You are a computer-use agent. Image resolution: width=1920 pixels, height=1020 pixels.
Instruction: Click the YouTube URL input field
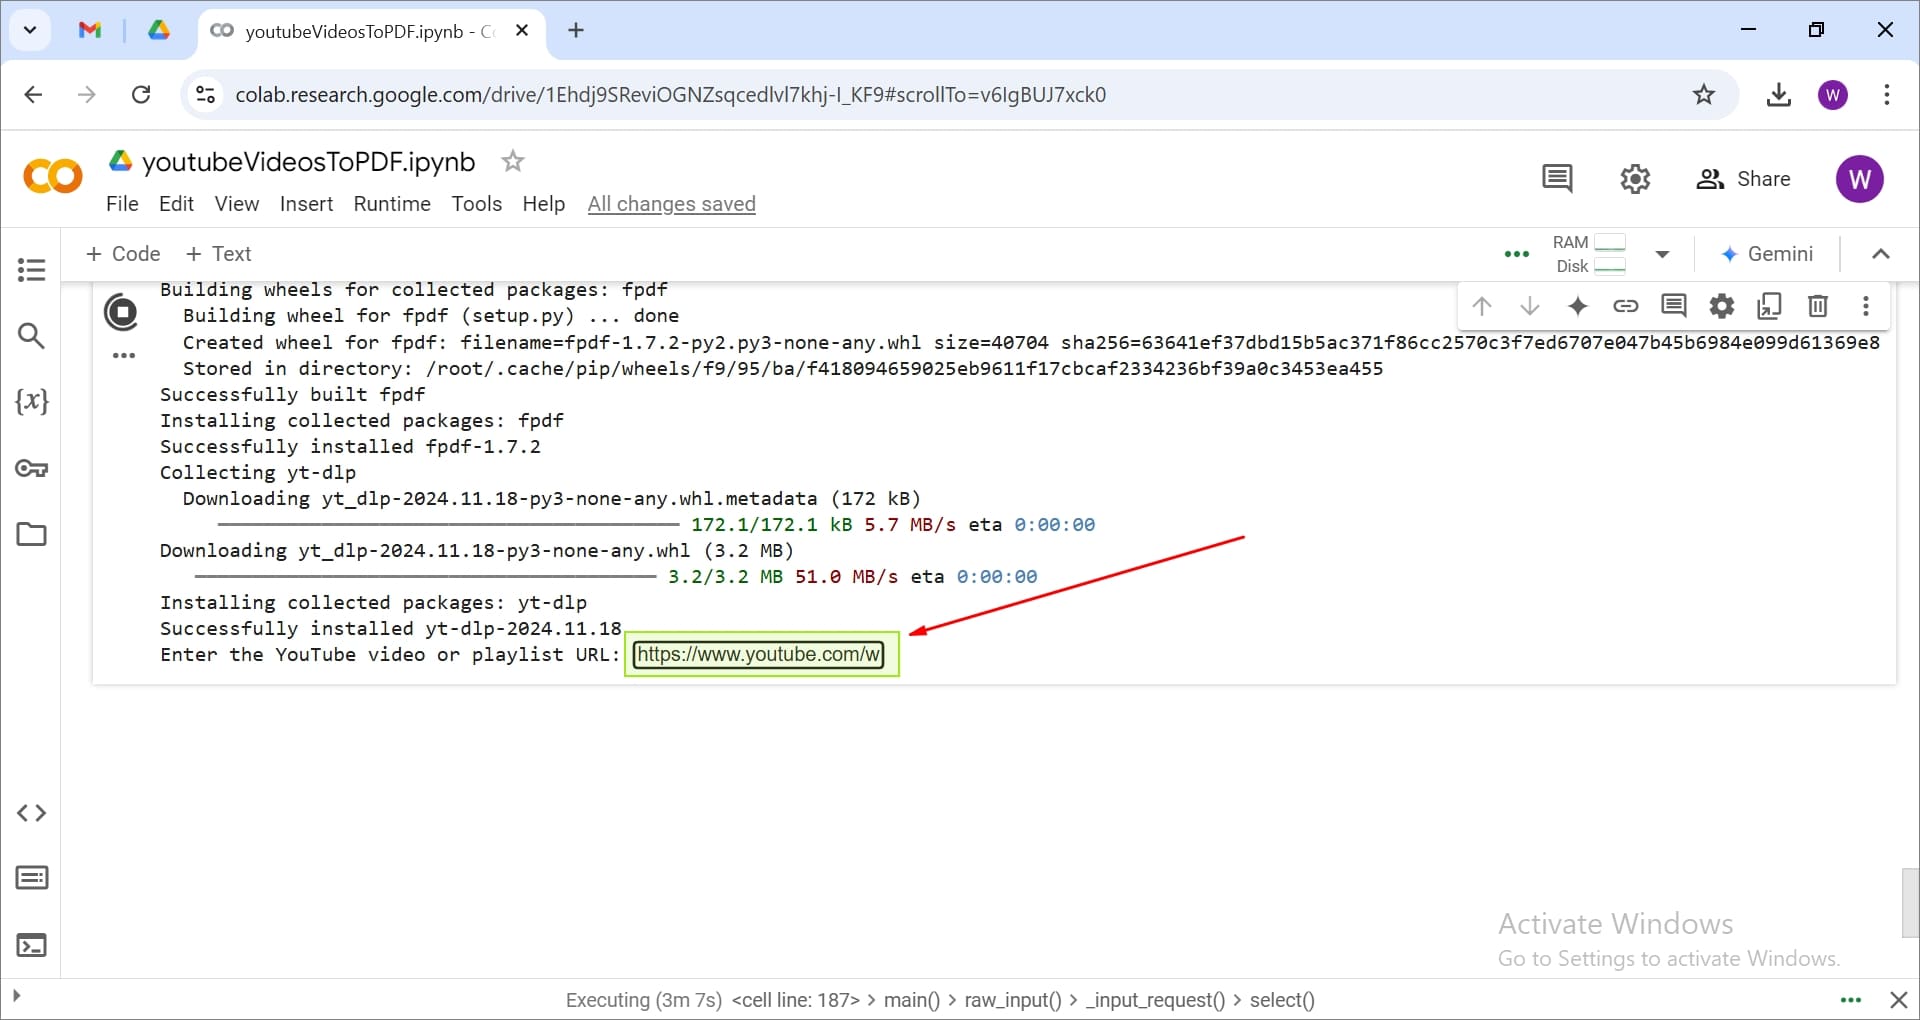(x=759, y=654)
